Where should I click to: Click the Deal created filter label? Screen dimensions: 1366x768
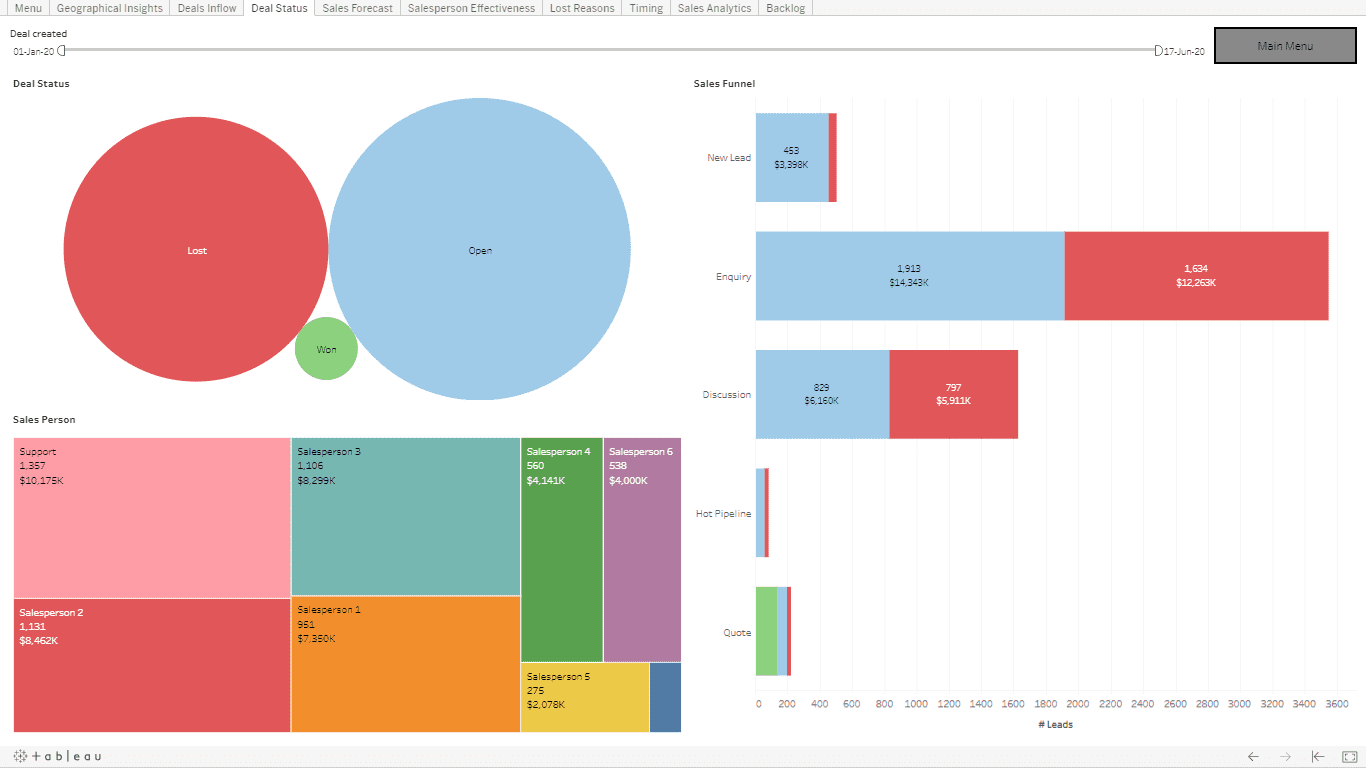39,34
